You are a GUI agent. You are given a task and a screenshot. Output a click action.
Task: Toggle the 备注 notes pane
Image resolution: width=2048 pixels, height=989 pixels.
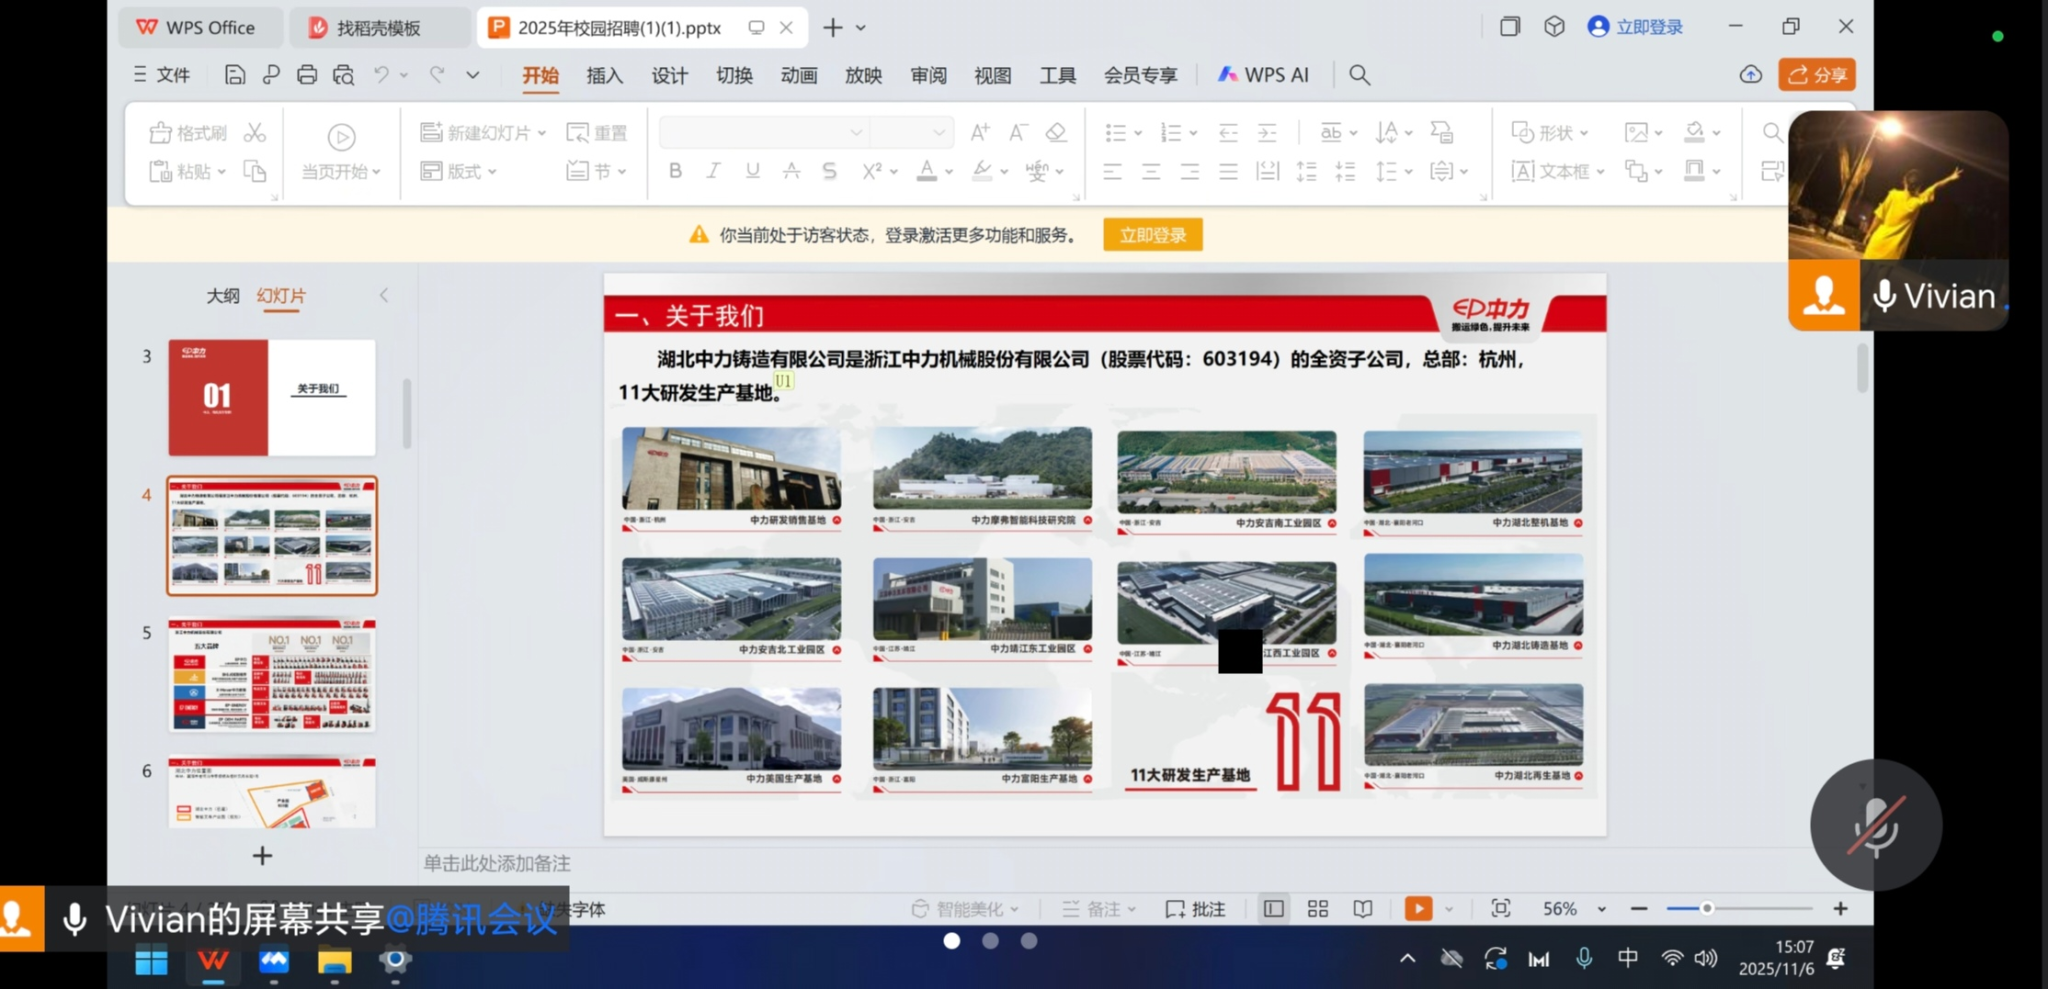1097,908
